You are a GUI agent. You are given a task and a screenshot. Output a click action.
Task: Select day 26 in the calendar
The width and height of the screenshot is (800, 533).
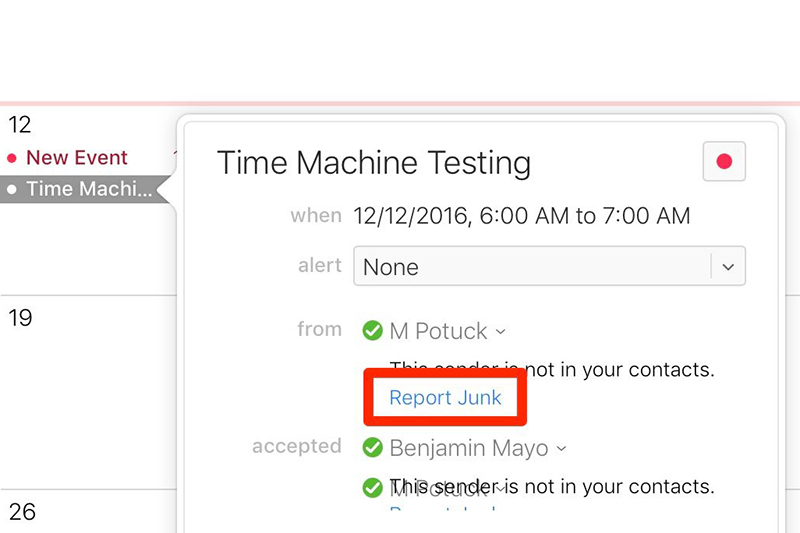click(x=22, y=512)
